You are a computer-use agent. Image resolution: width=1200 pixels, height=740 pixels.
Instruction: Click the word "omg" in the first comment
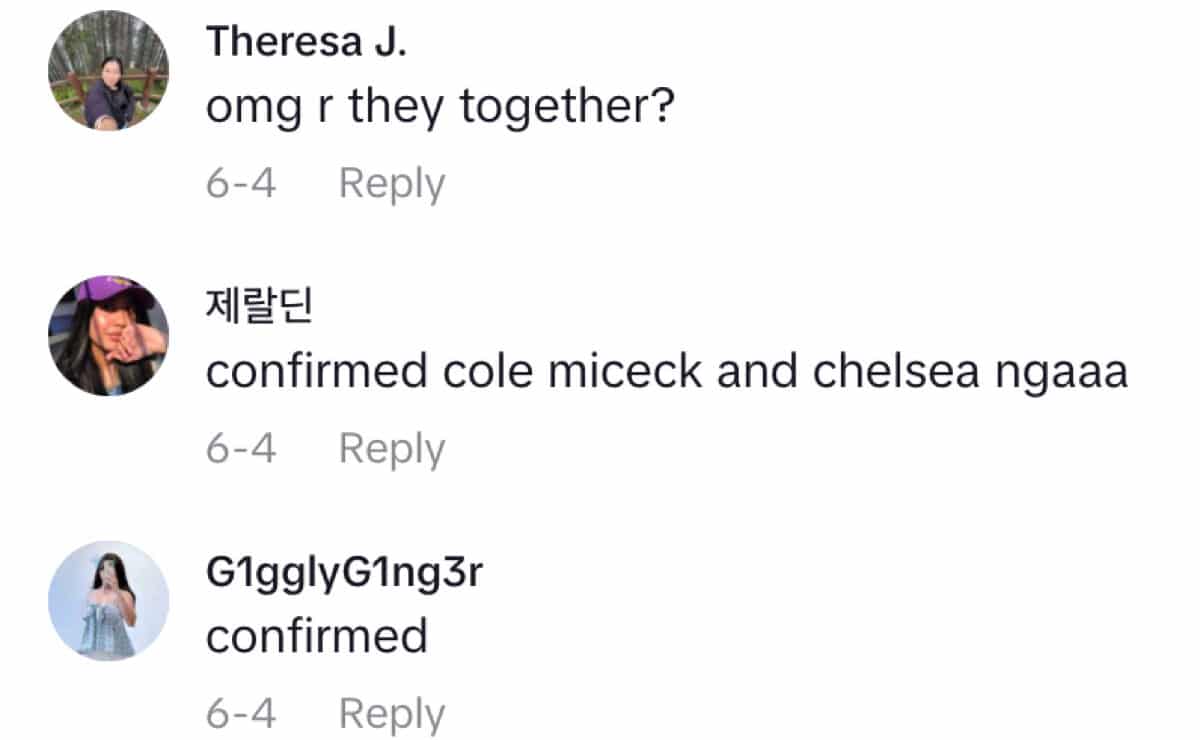pos(253,108)
